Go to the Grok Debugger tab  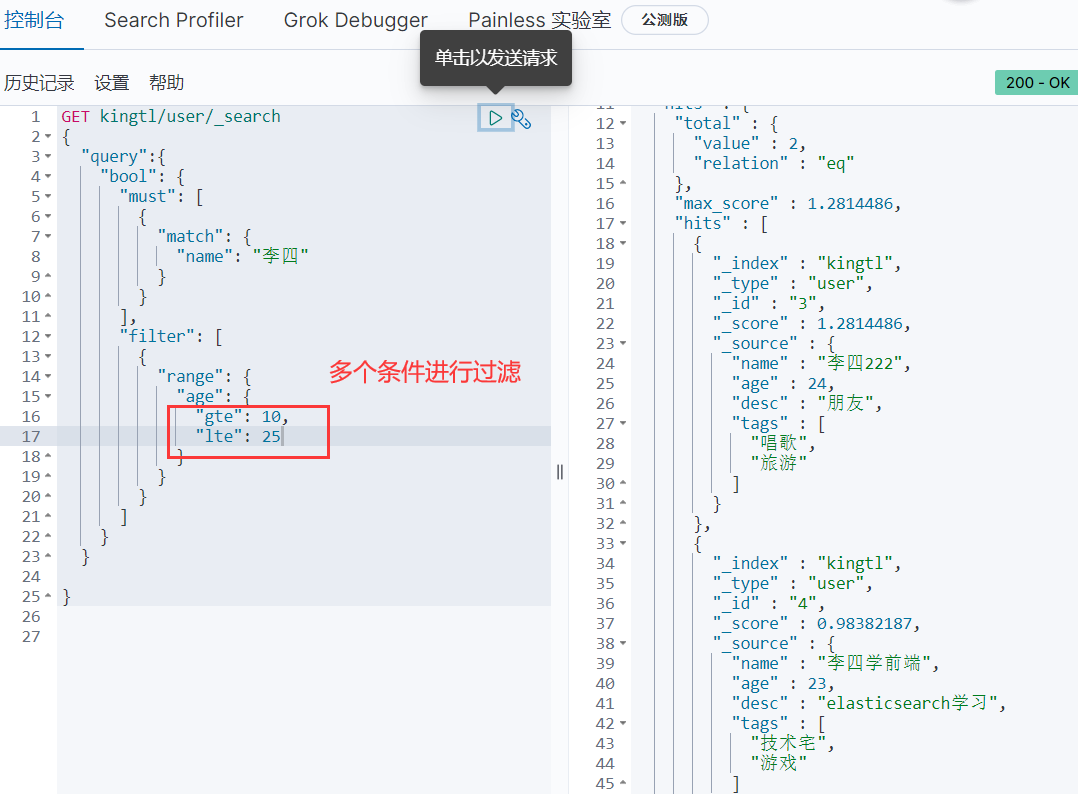click(356, 20)
